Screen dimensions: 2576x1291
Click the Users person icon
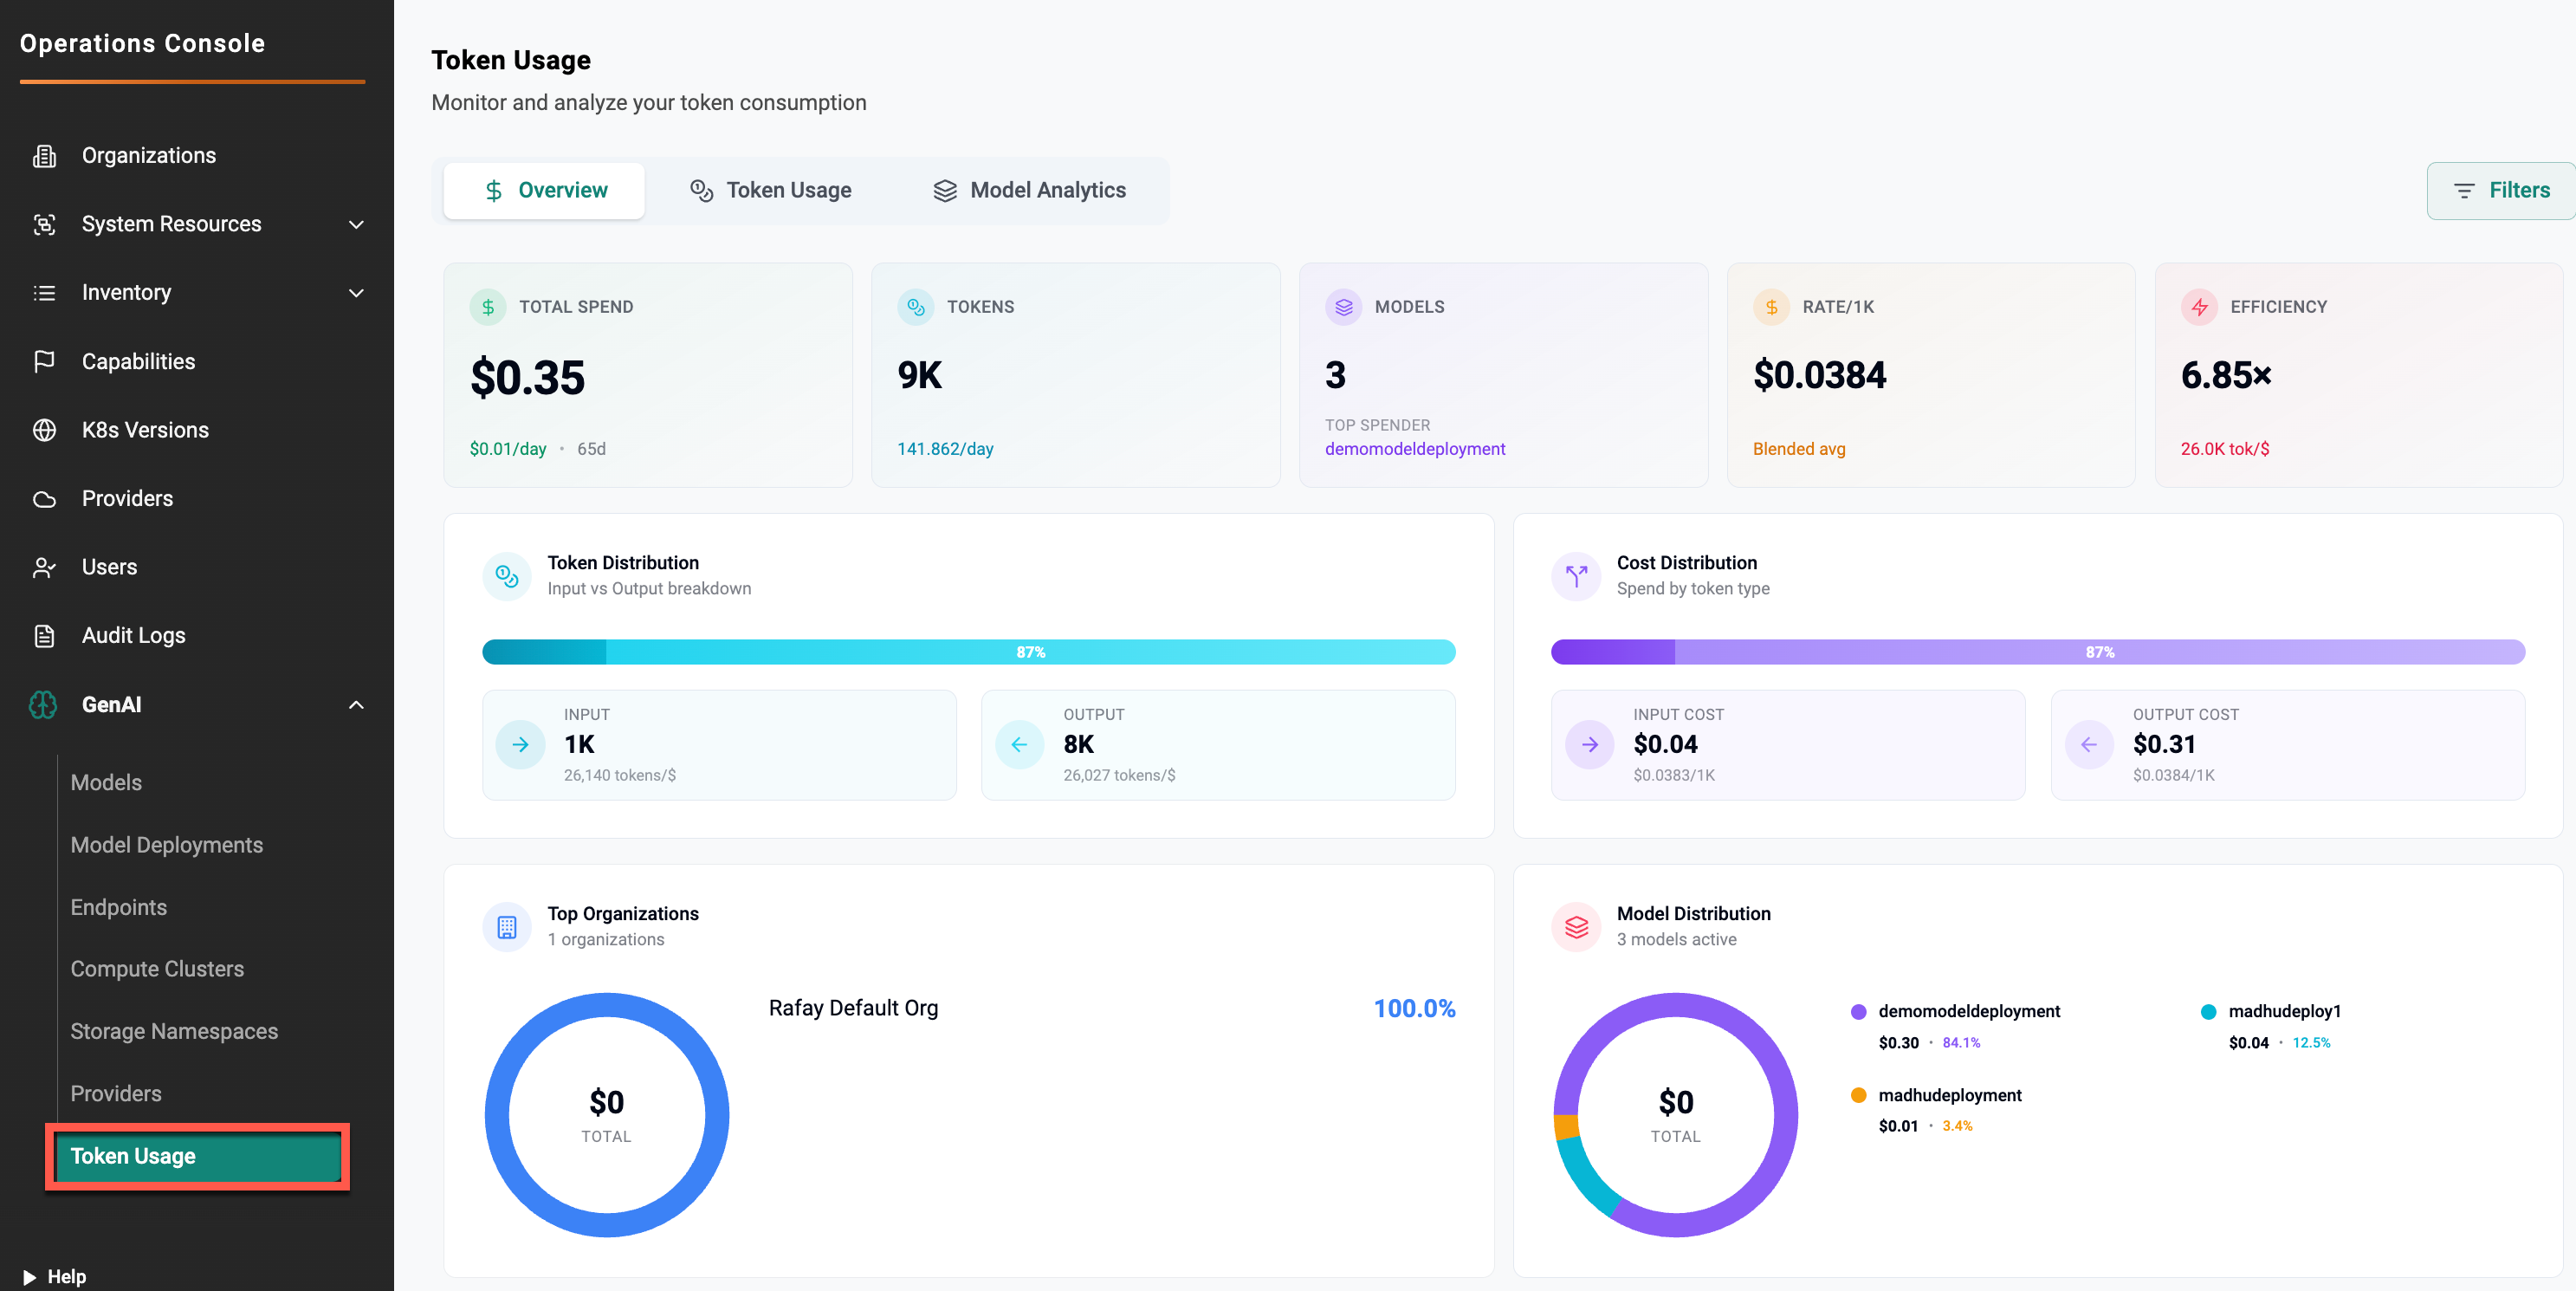[x=44, y=567]
